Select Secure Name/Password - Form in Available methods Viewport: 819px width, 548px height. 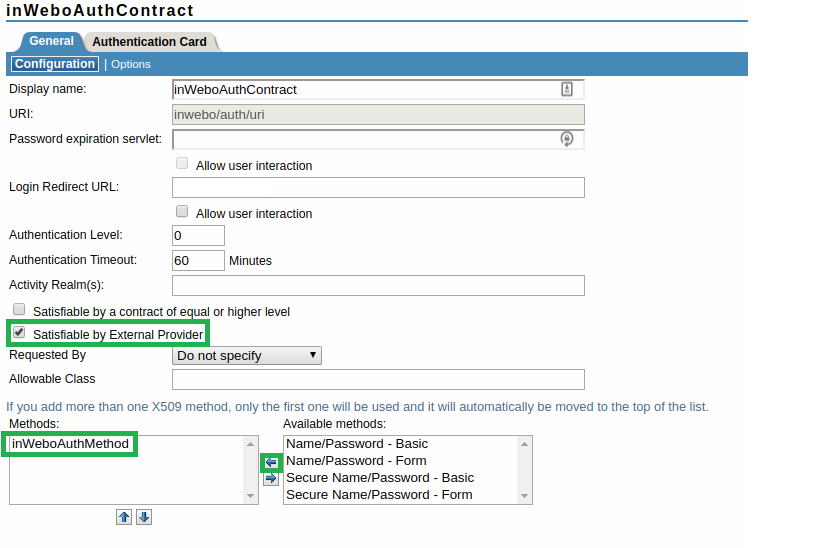[x=379, y=495]
